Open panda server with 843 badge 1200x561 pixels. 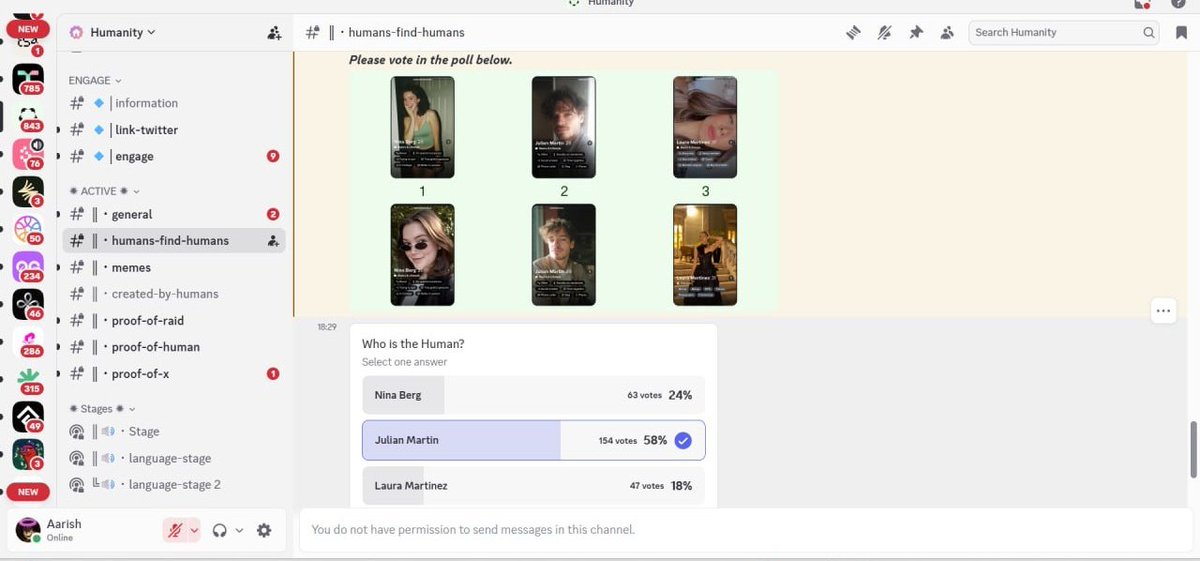(x=28, y=116)
